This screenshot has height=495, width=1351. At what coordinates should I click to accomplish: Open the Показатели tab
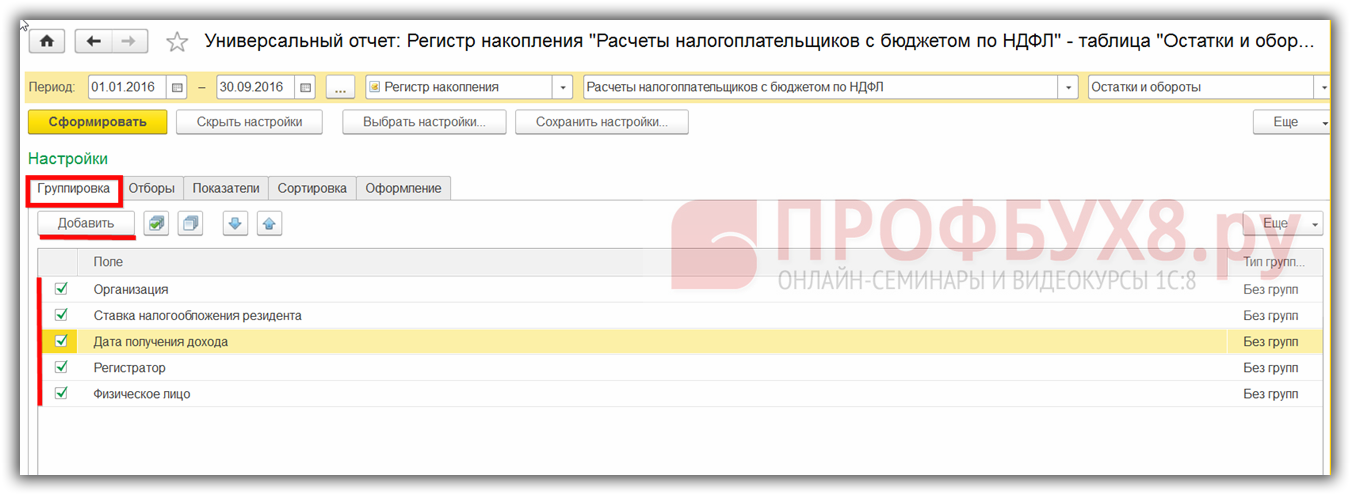click(x=226, y=188)
